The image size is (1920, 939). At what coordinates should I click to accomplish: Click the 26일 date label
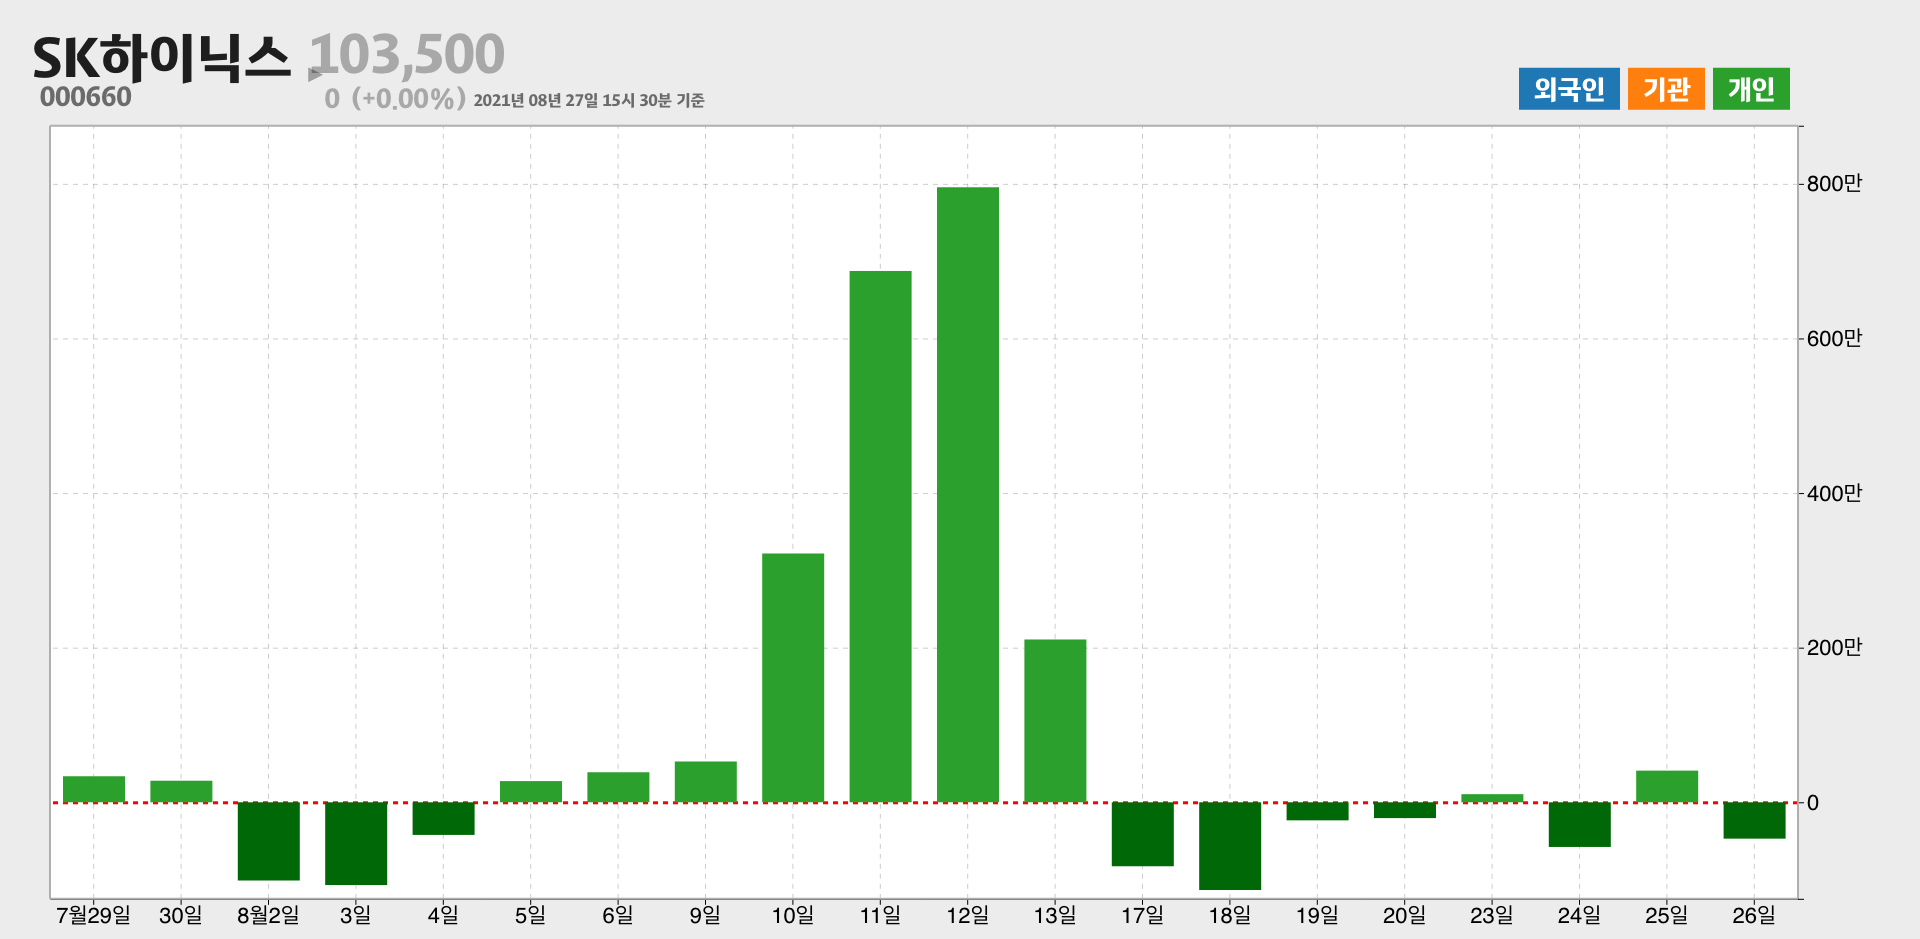coord(1754,915)
